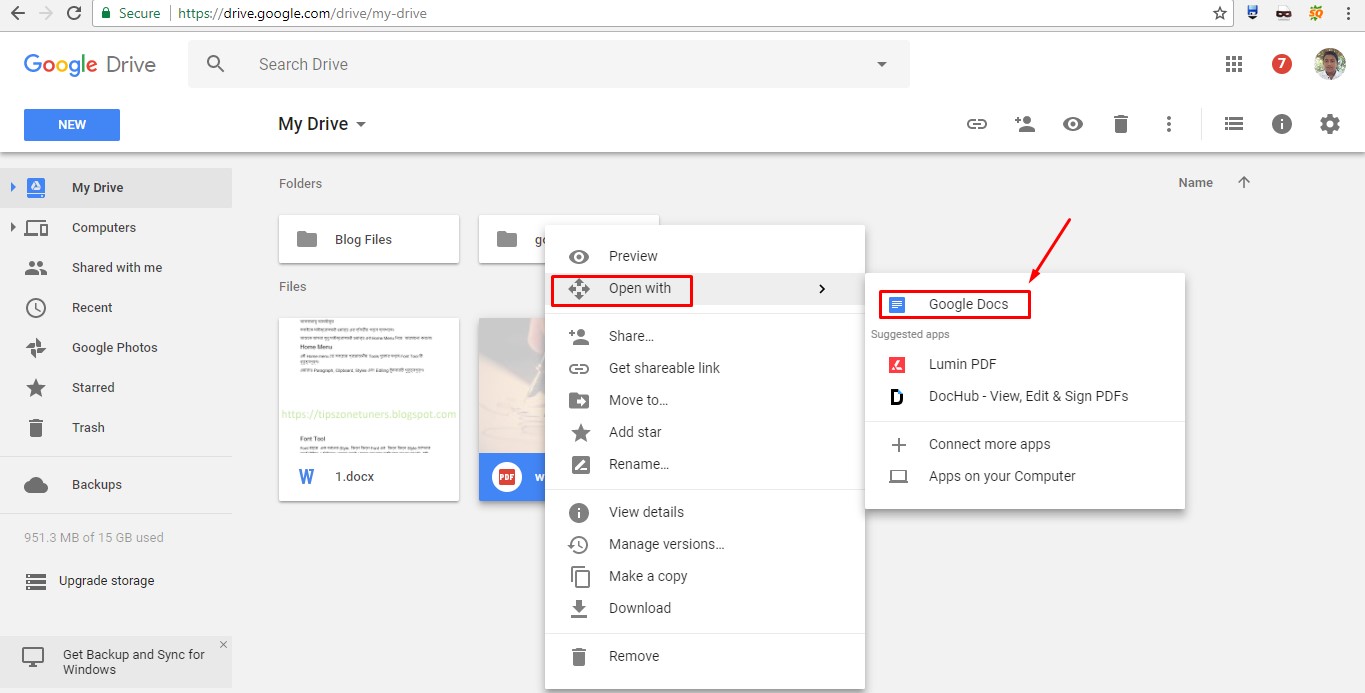1365x693 pixels.
Task: Open file with Google Docs
Action: coord(1025,304)
